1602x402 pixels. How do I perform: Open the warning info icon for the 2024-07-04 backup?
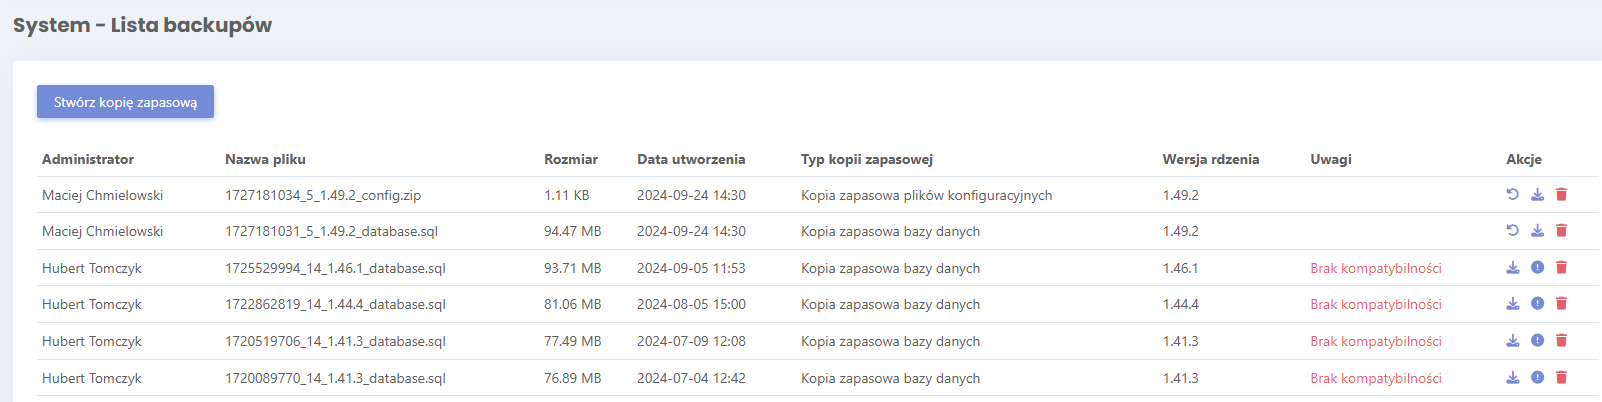pyautogui.click(x=1537, y=378)
